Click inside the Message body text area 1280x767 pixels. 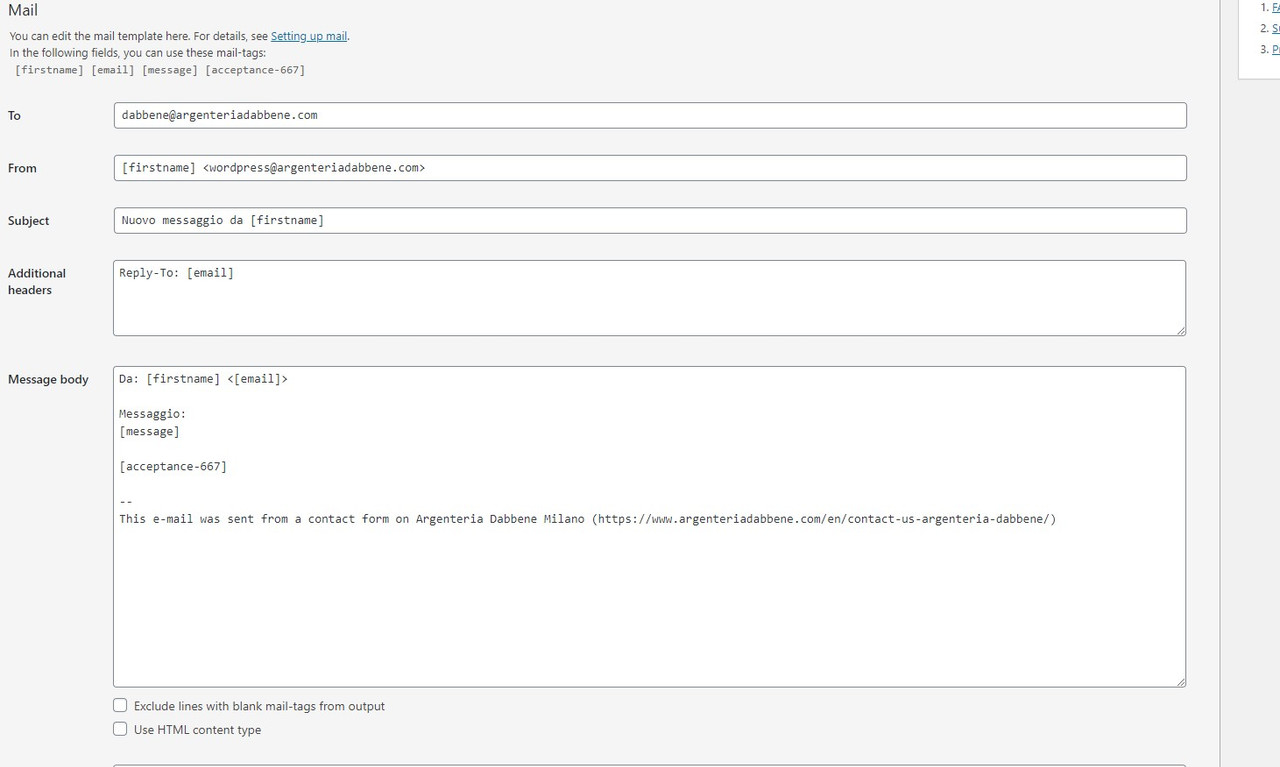click(650, 527)
